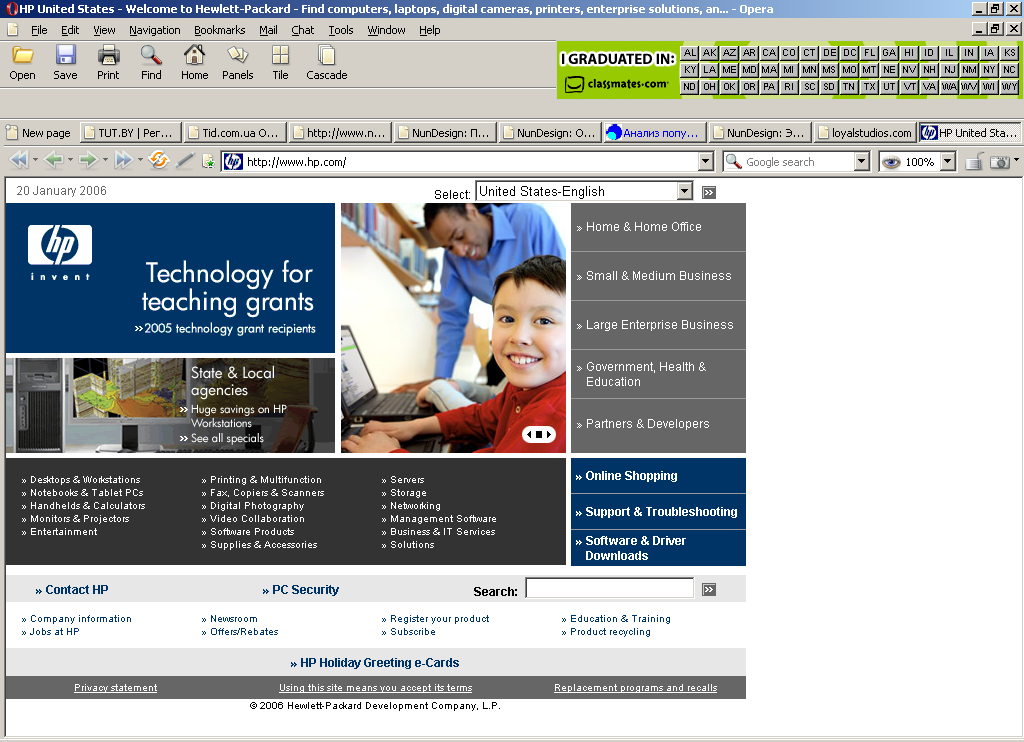
Task: Click the bookmark star page icon
Action: tap(208, 161)
